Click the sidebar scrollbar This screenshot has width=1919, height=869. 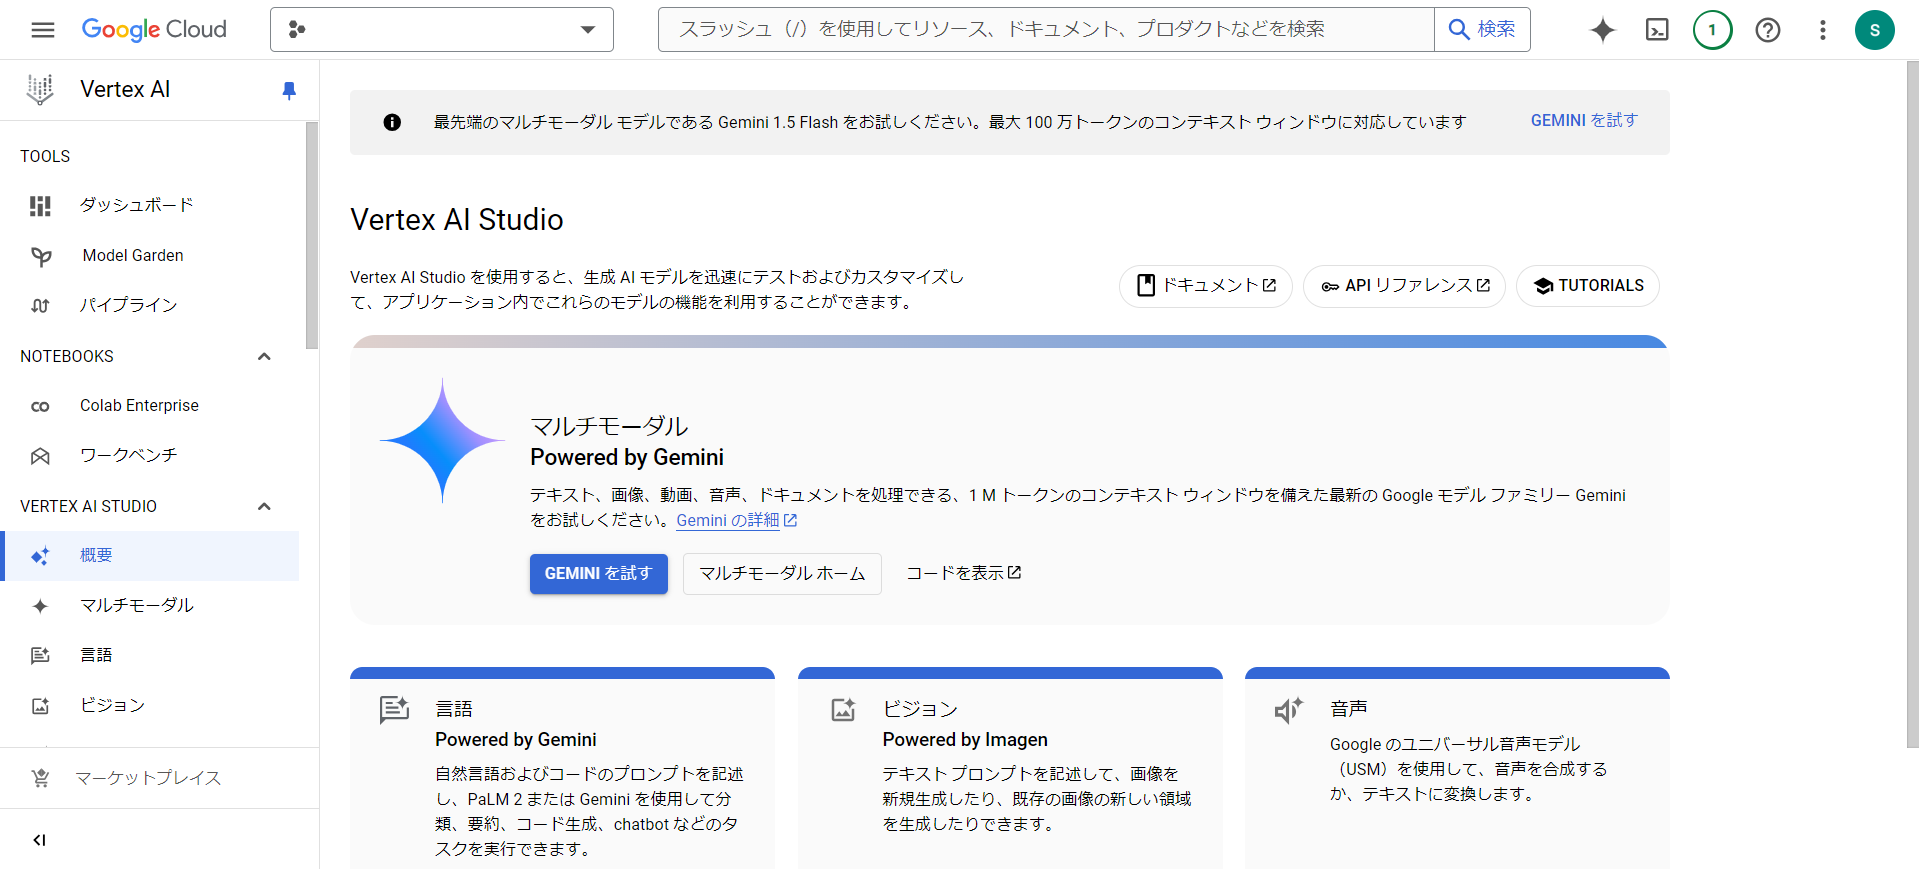pyautogui.click(x=312, y=236)
